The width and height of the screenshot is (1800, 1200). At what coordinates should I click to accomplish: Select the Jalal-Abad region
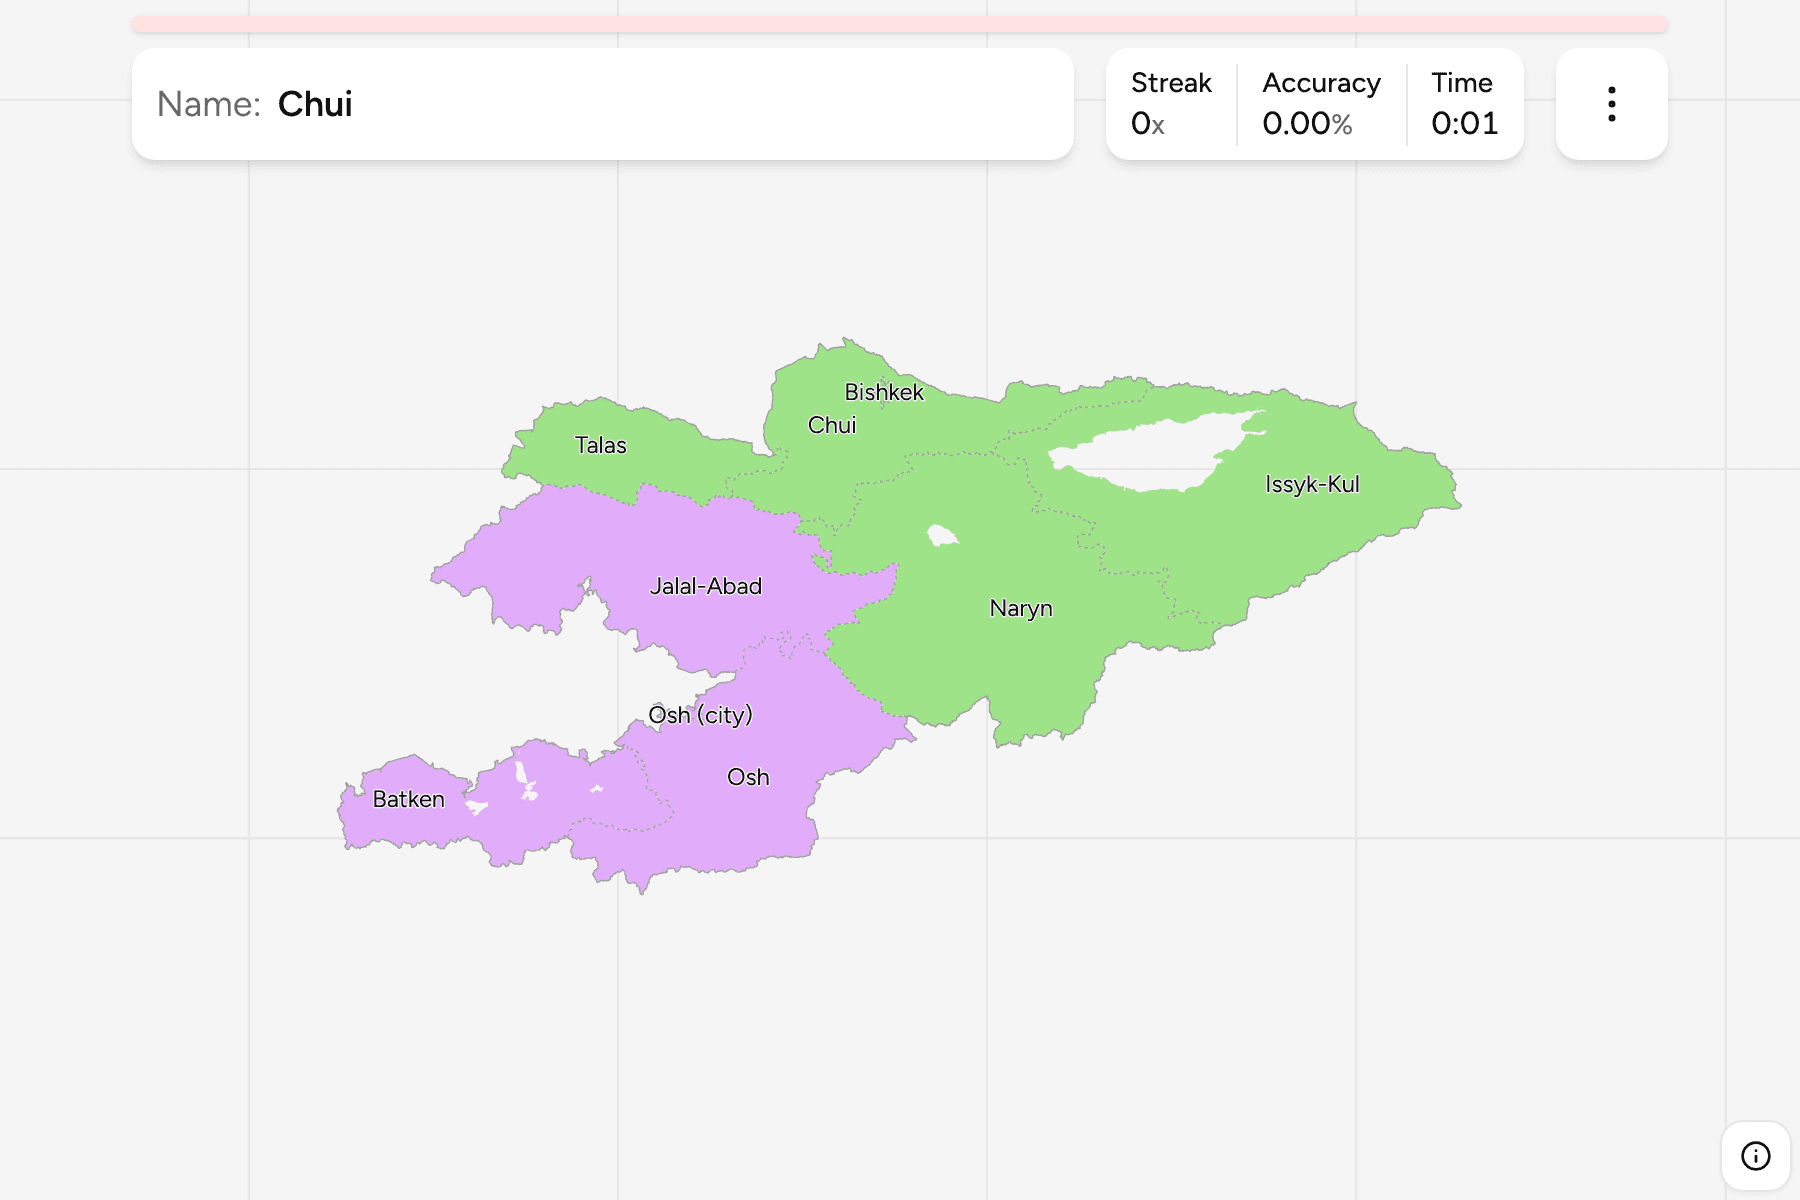[x=706, y=586]
